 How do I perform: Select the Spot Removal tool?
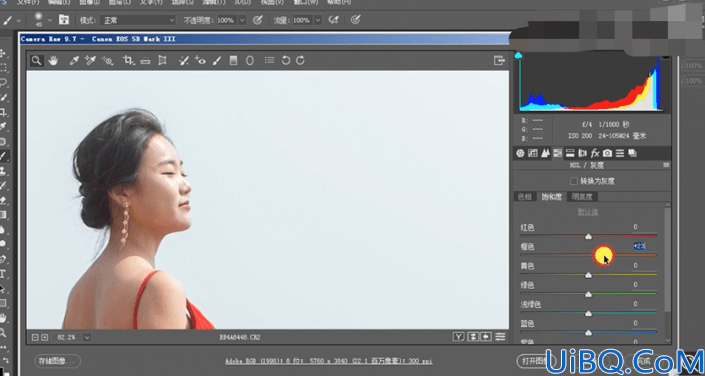coord(183,61)
